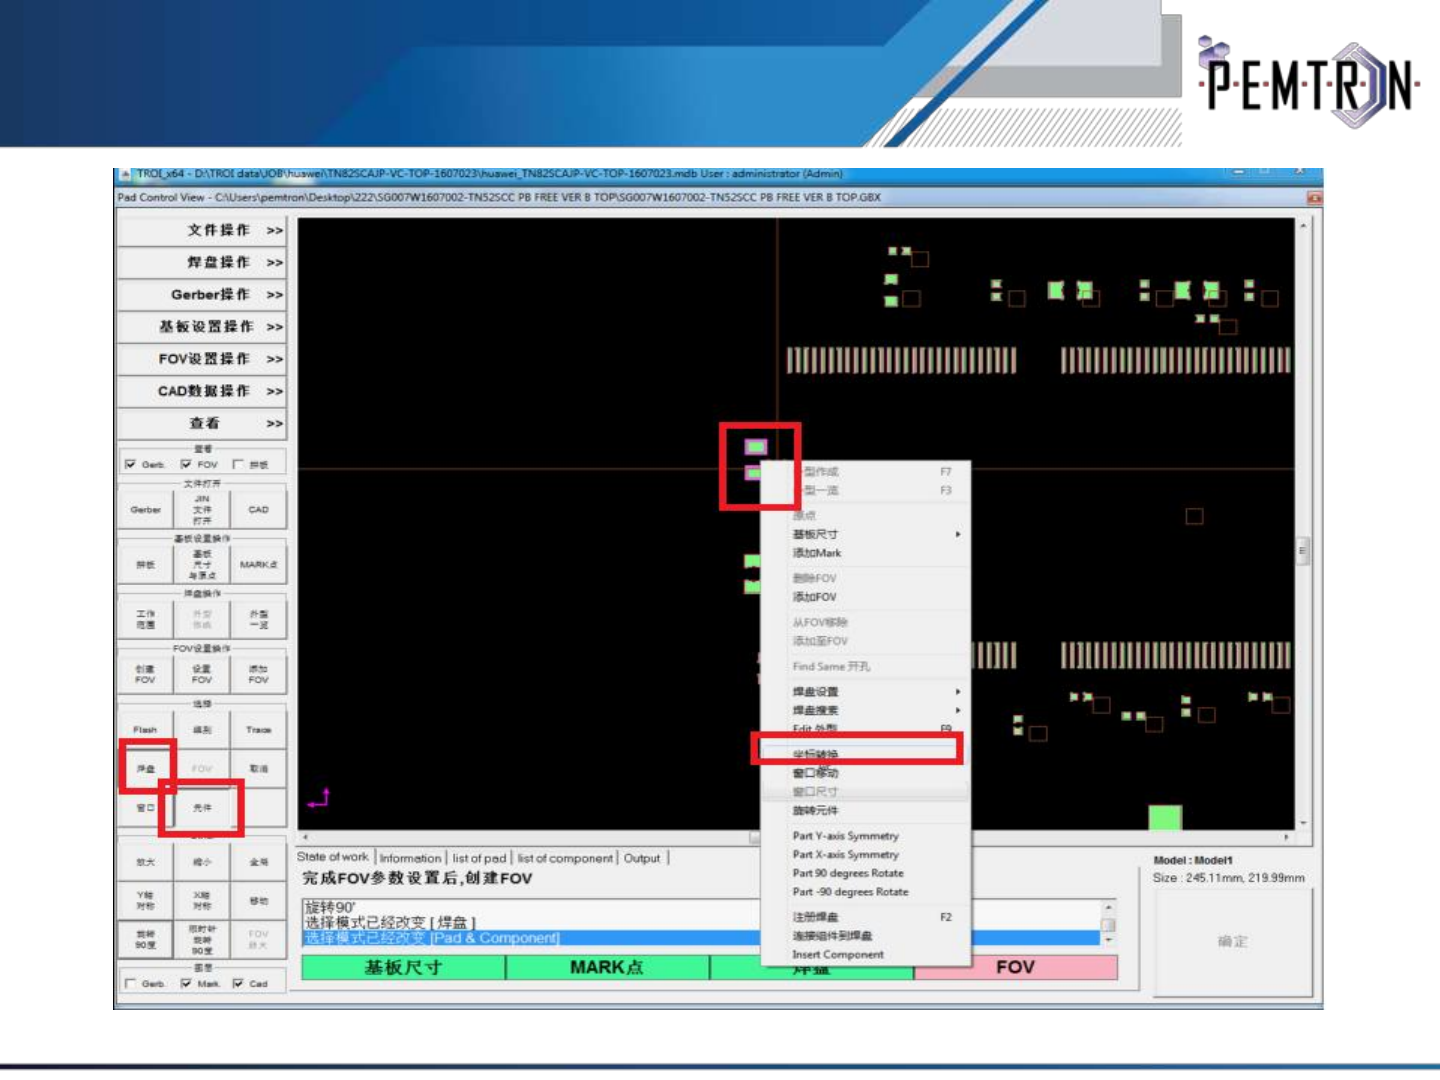This screenshot has width=1440, height=1080.
Task: Click the Gerber file open button
Action: pyautogui.click(x=146, y=510)
